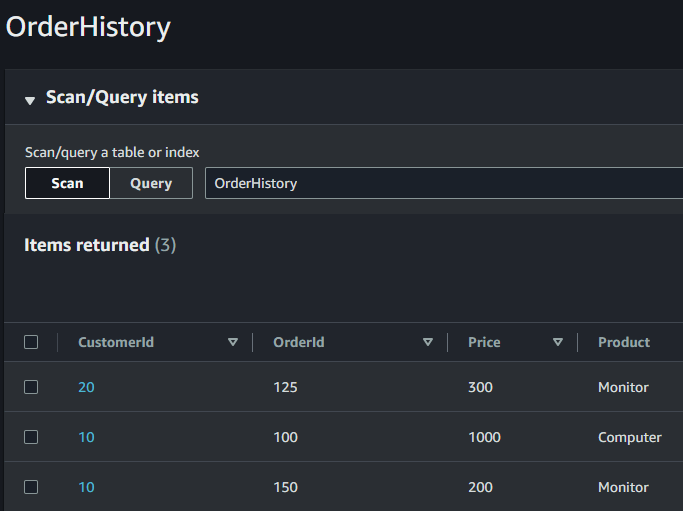Open CustomerId 10 link in Computer row
This screenshot has height=511, width=683.
point(86,437)
